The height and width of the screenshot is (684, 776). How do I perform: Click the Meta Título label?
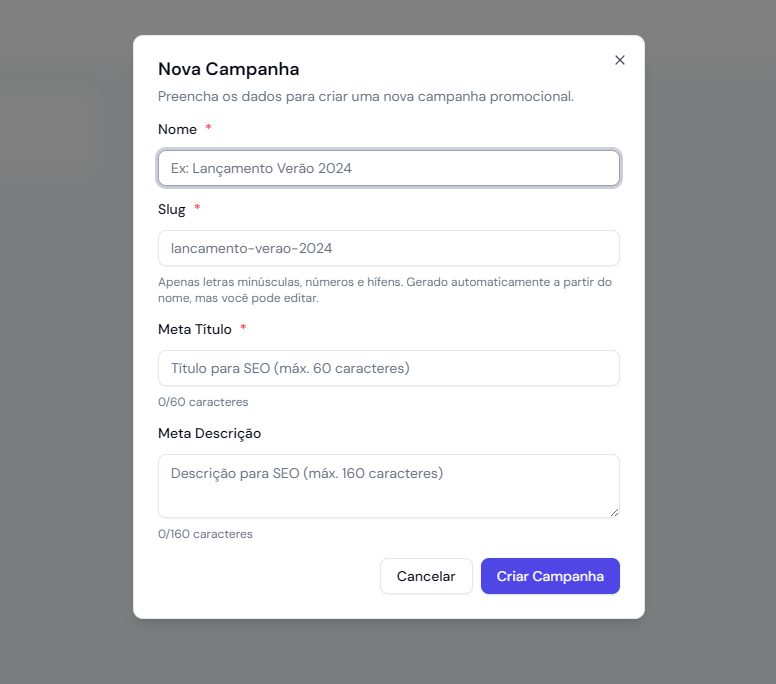(x=195, y=329)
